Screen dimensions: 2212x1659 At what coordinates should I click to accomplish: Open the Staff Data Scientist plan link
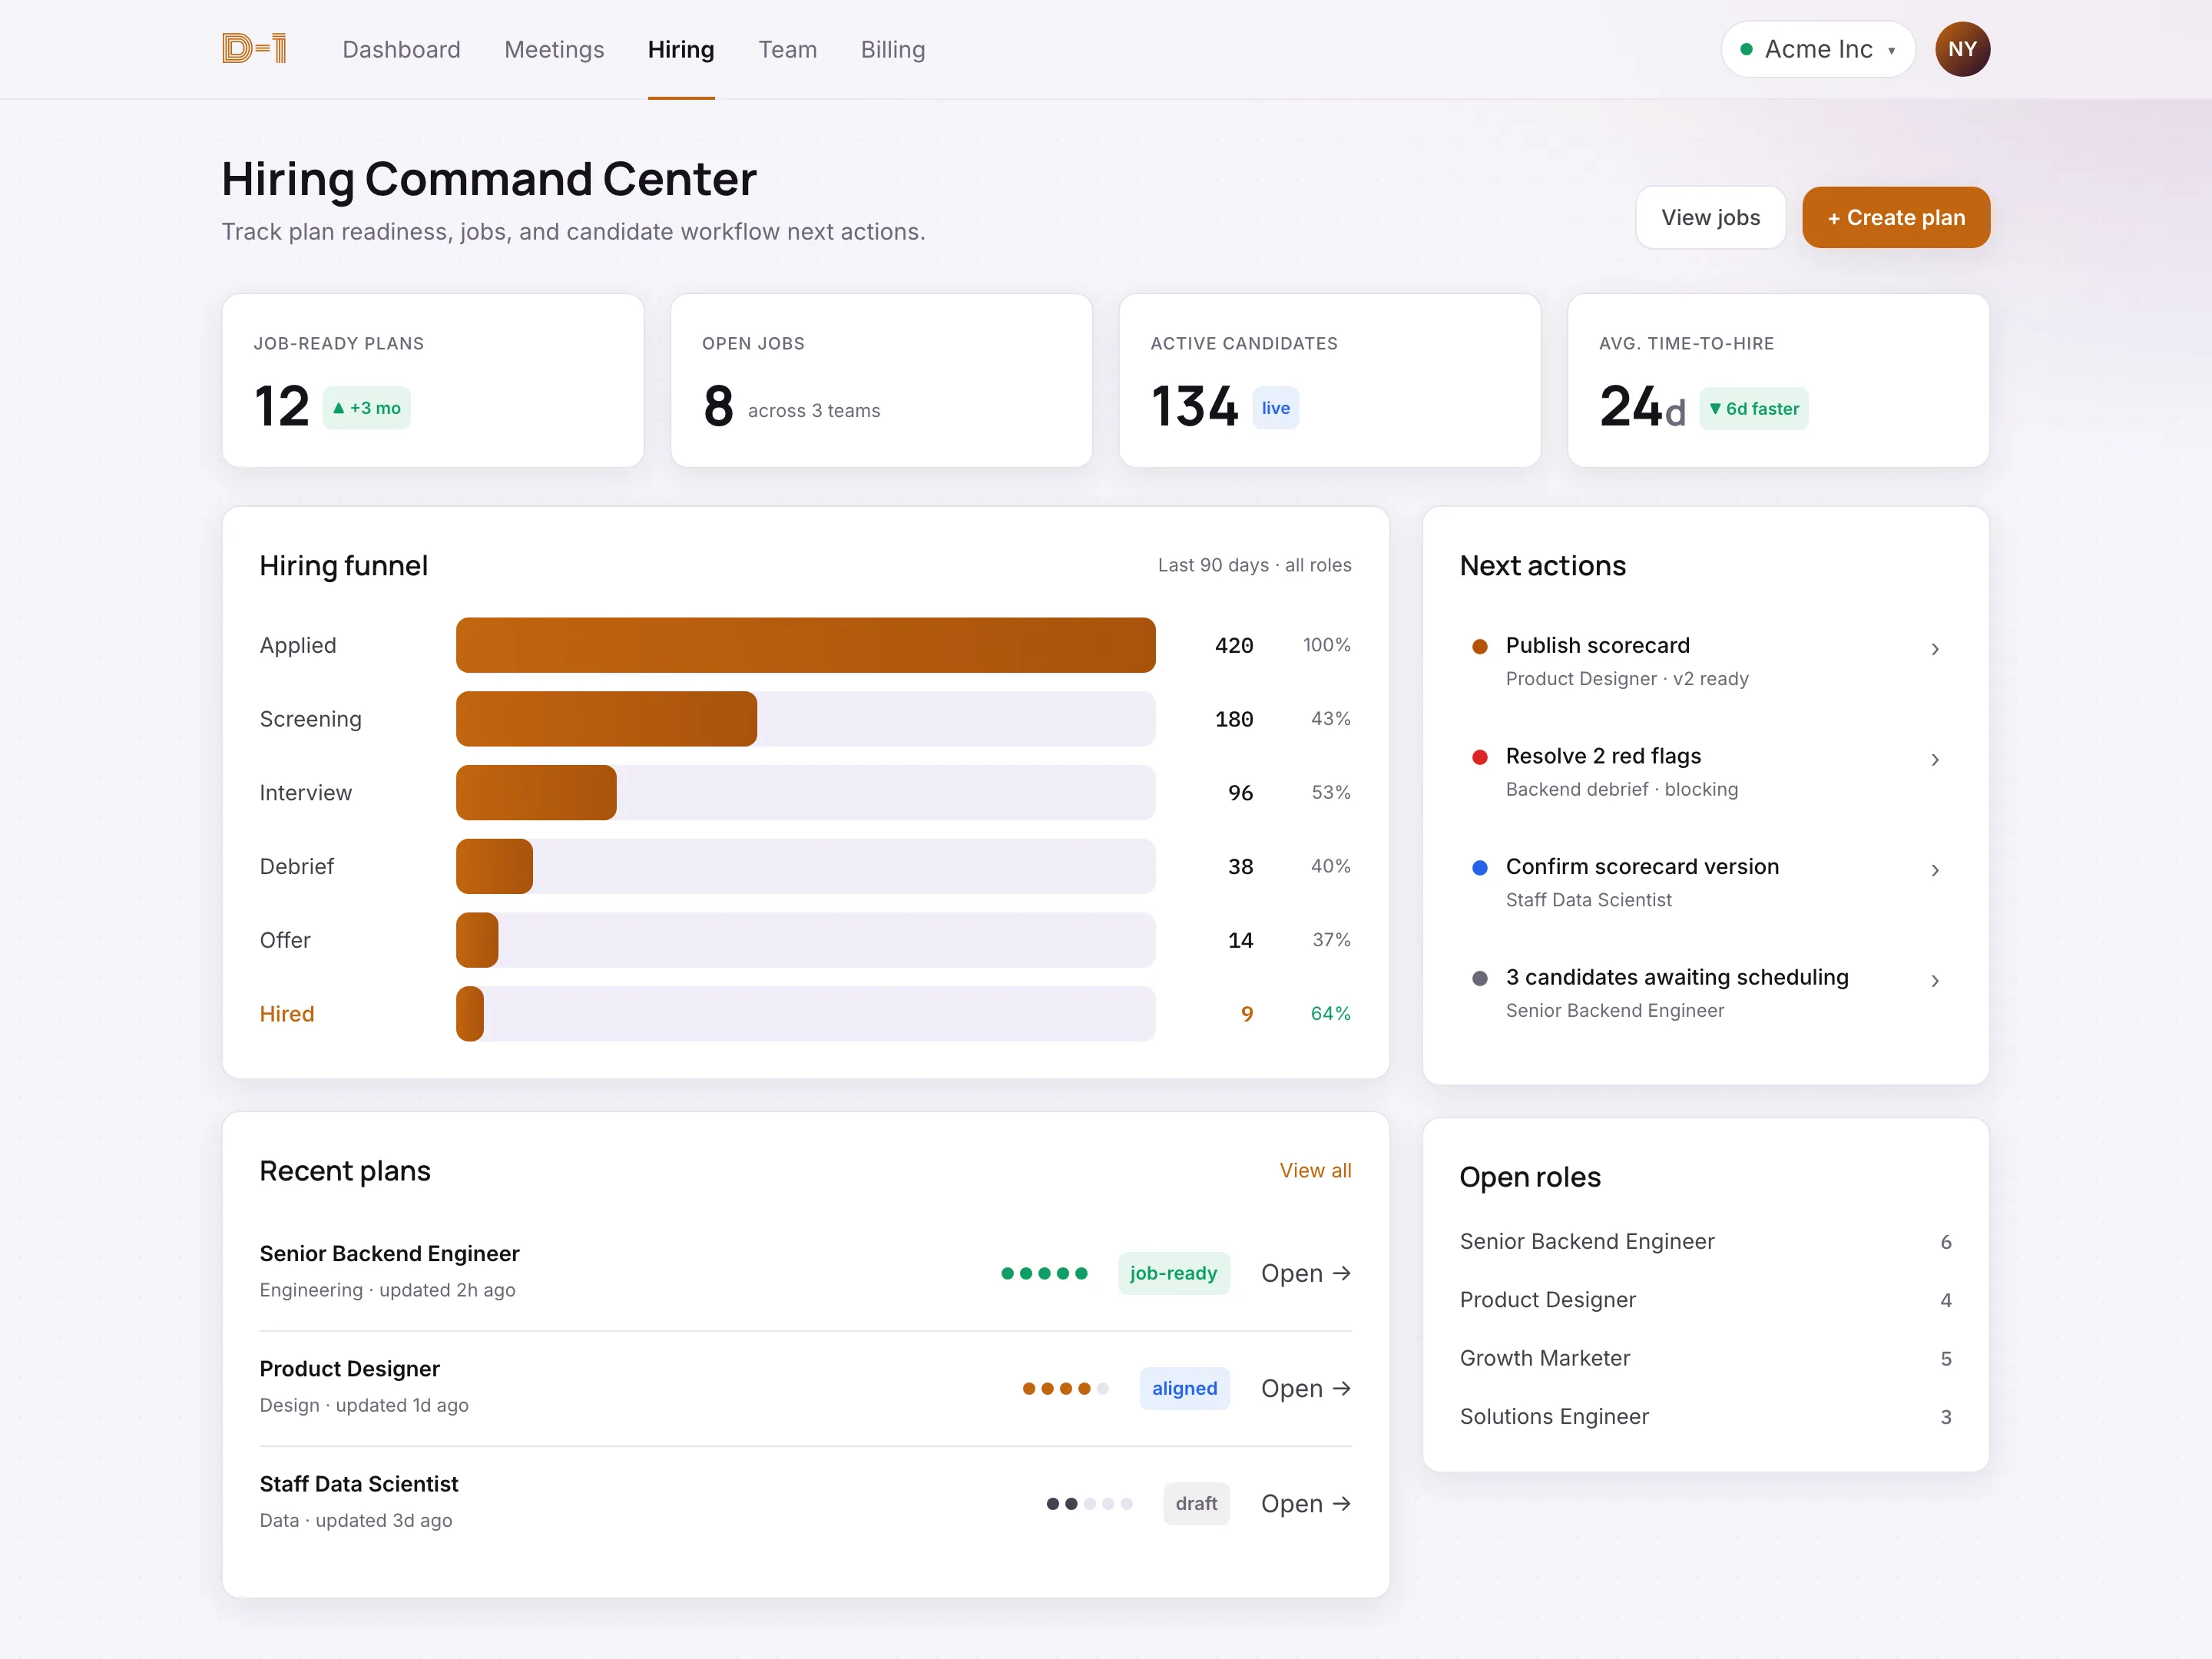[1306, 1503]
